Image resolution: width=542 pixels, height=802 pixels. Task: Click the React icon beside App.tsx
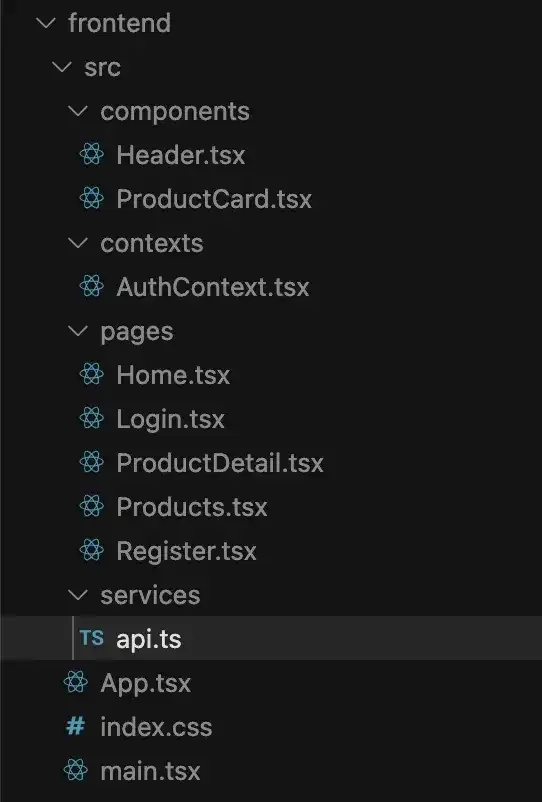point(76,682)
